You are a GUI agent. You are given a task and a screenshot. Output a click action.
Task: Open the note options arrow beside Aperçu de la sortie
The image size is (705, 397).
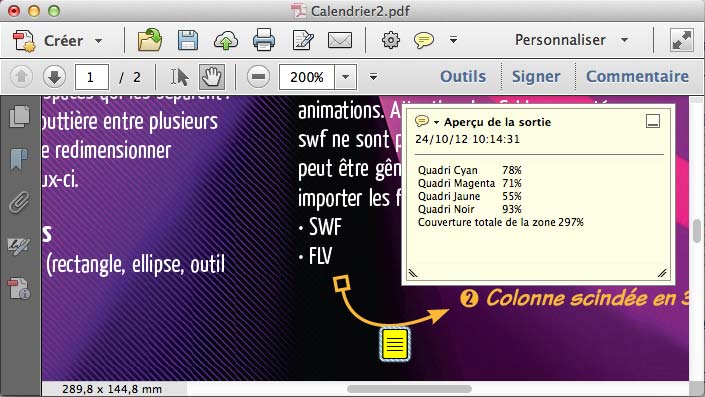(436, 122)
